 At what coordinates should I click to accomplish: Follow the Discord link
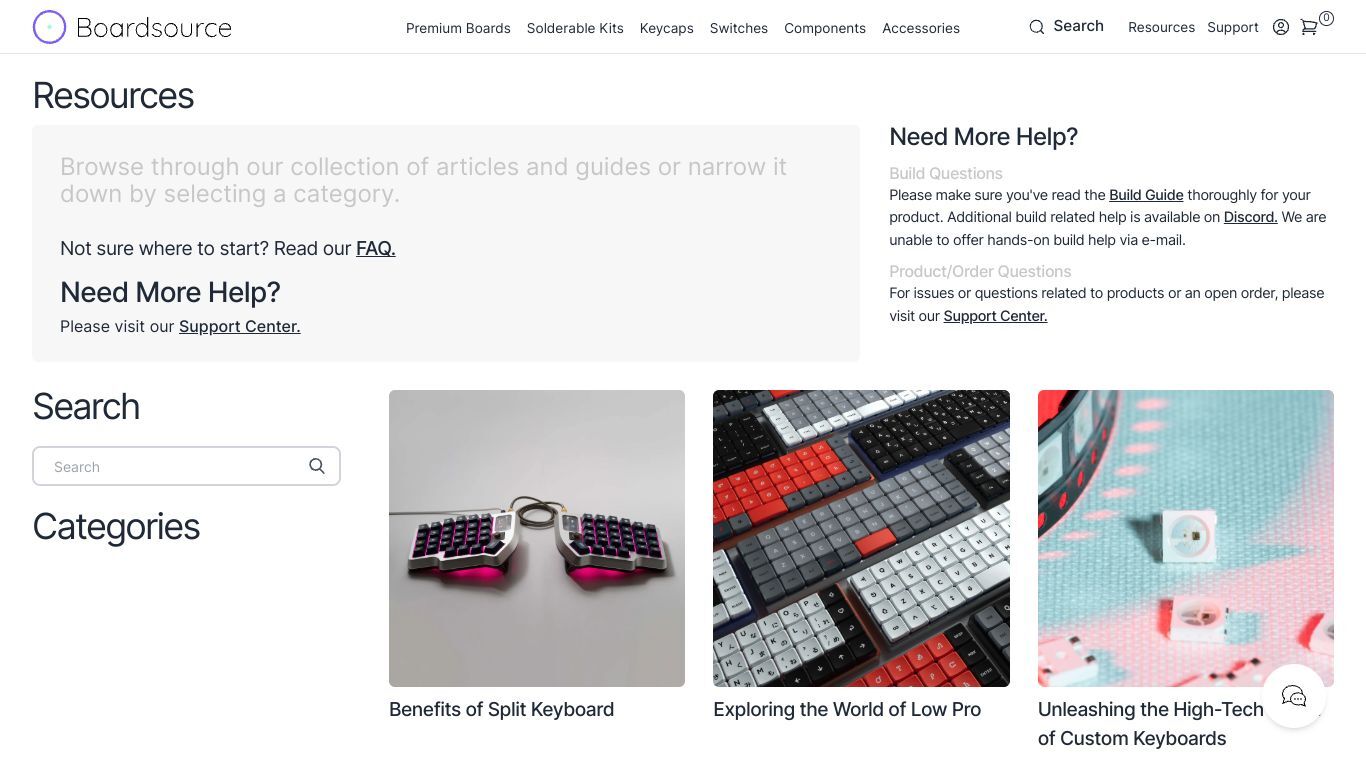click(x=1251, y=217)
